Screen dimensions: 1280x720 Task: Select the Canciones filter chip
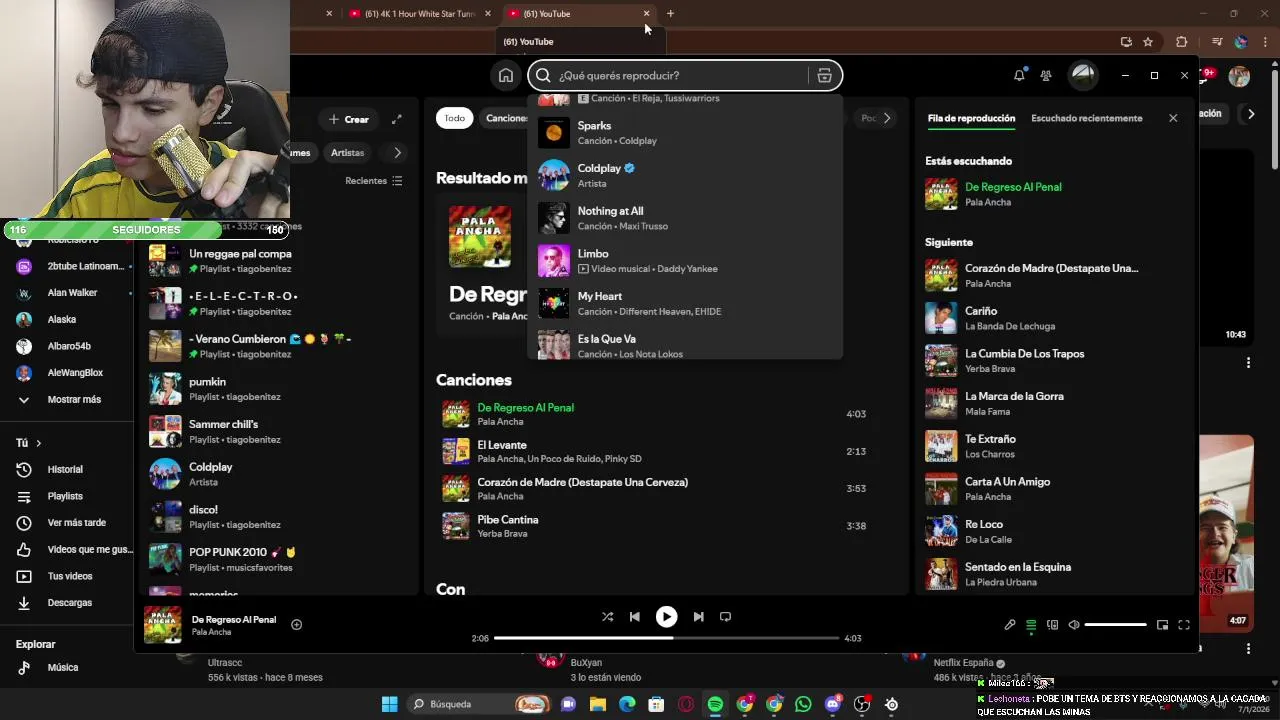click(506, 118)
